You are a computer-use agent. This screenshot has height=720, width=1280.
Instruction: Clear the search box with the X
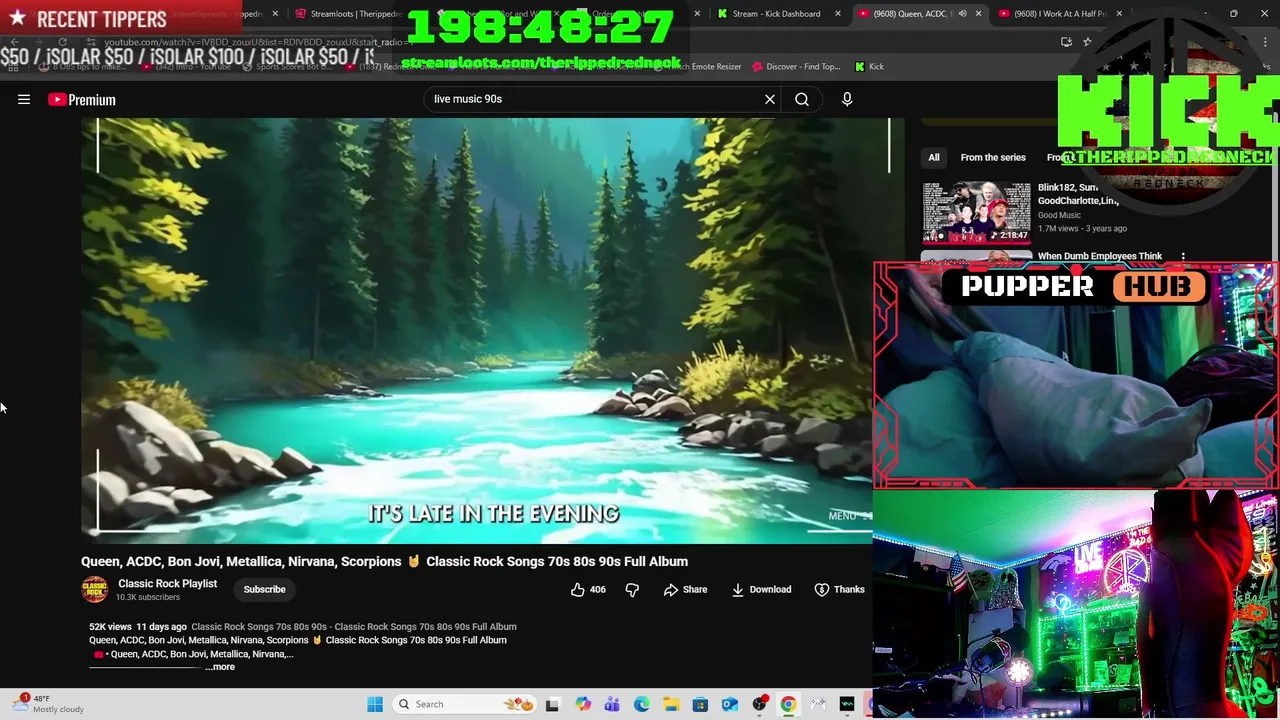[x=770, y=99]
